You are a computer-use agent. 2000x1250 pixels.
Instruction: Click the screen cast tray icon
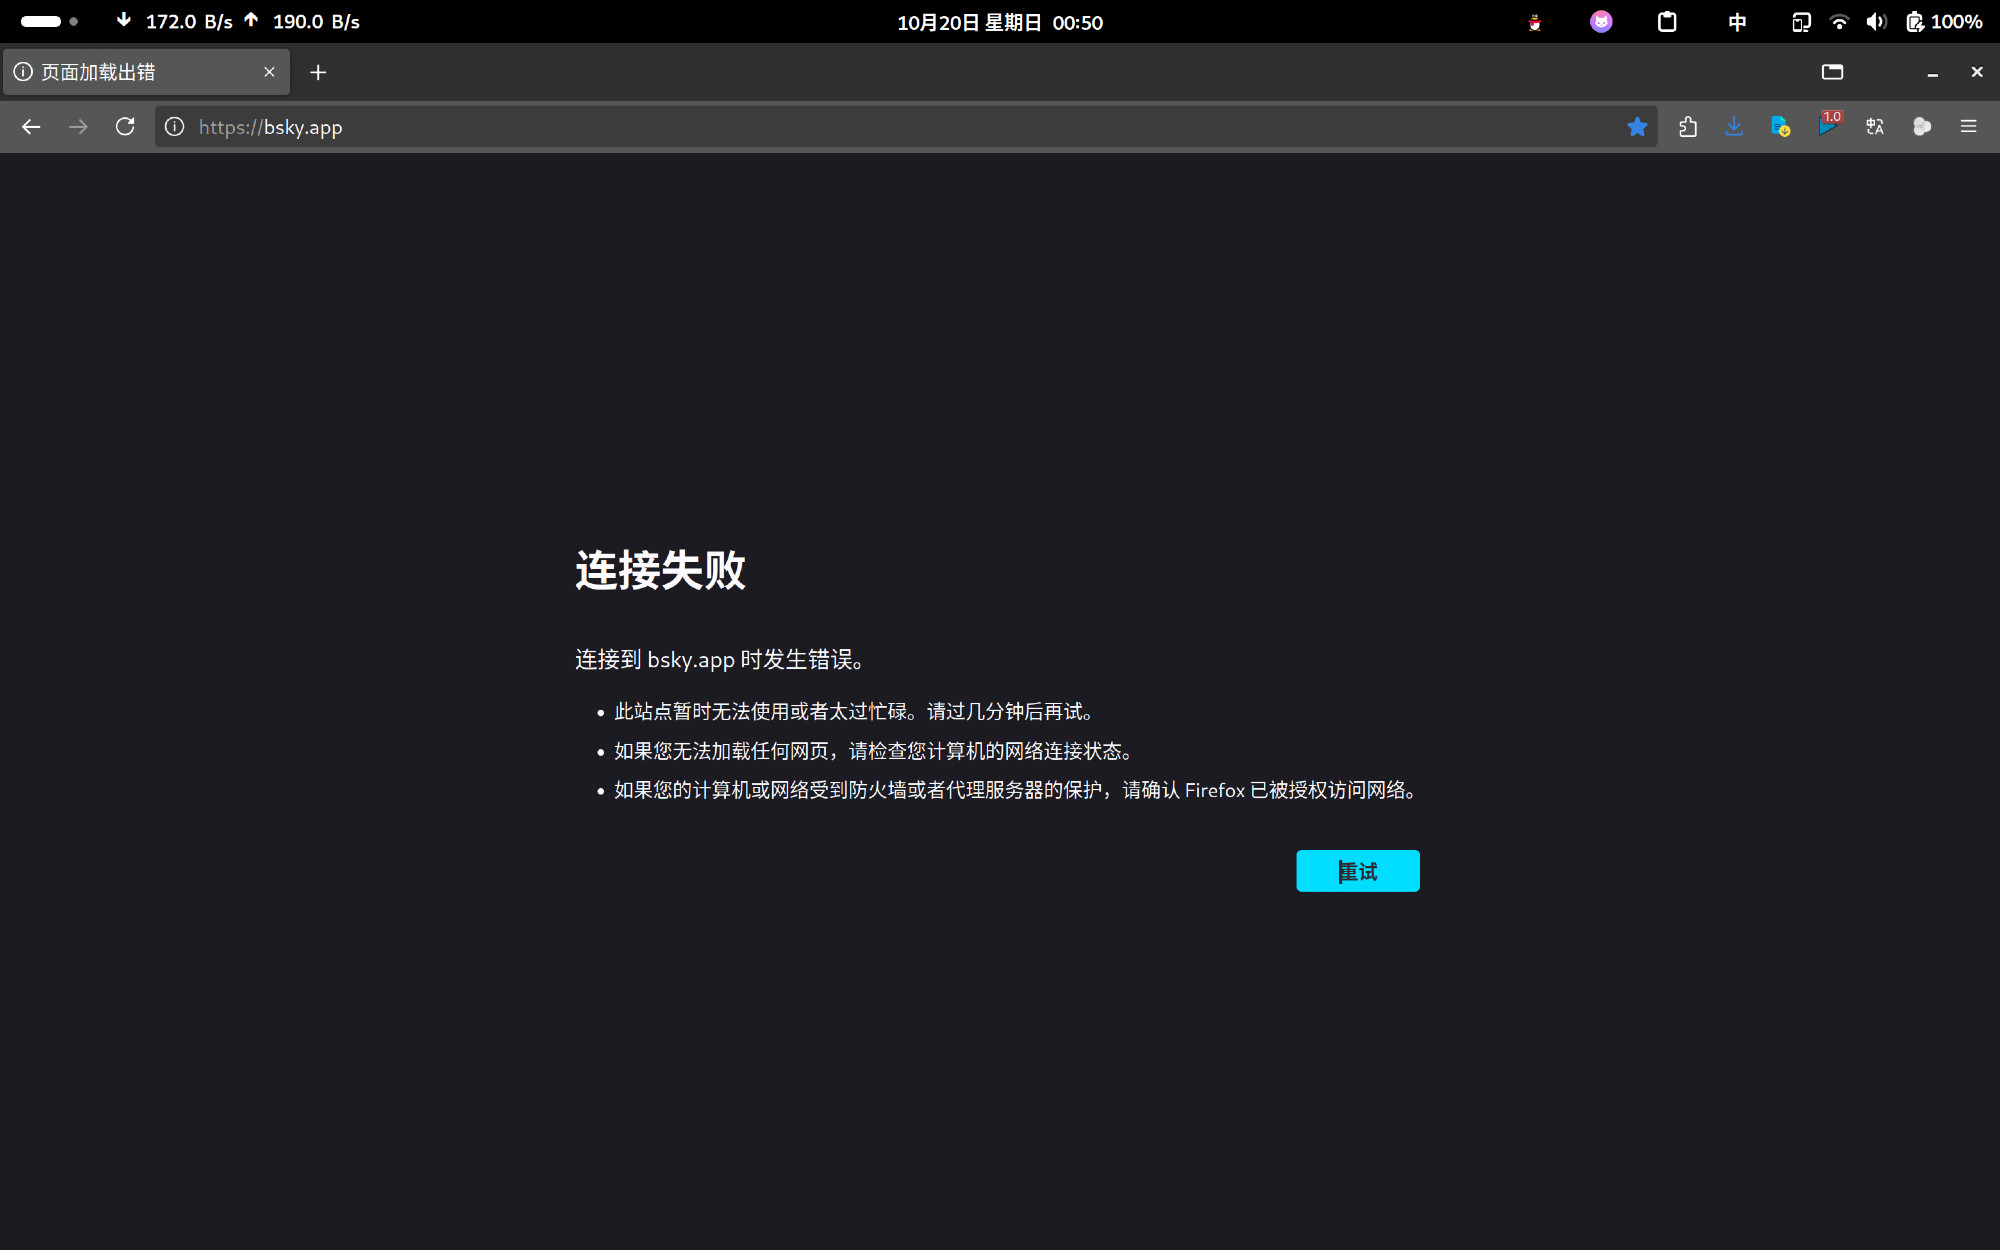(1801, 22)
